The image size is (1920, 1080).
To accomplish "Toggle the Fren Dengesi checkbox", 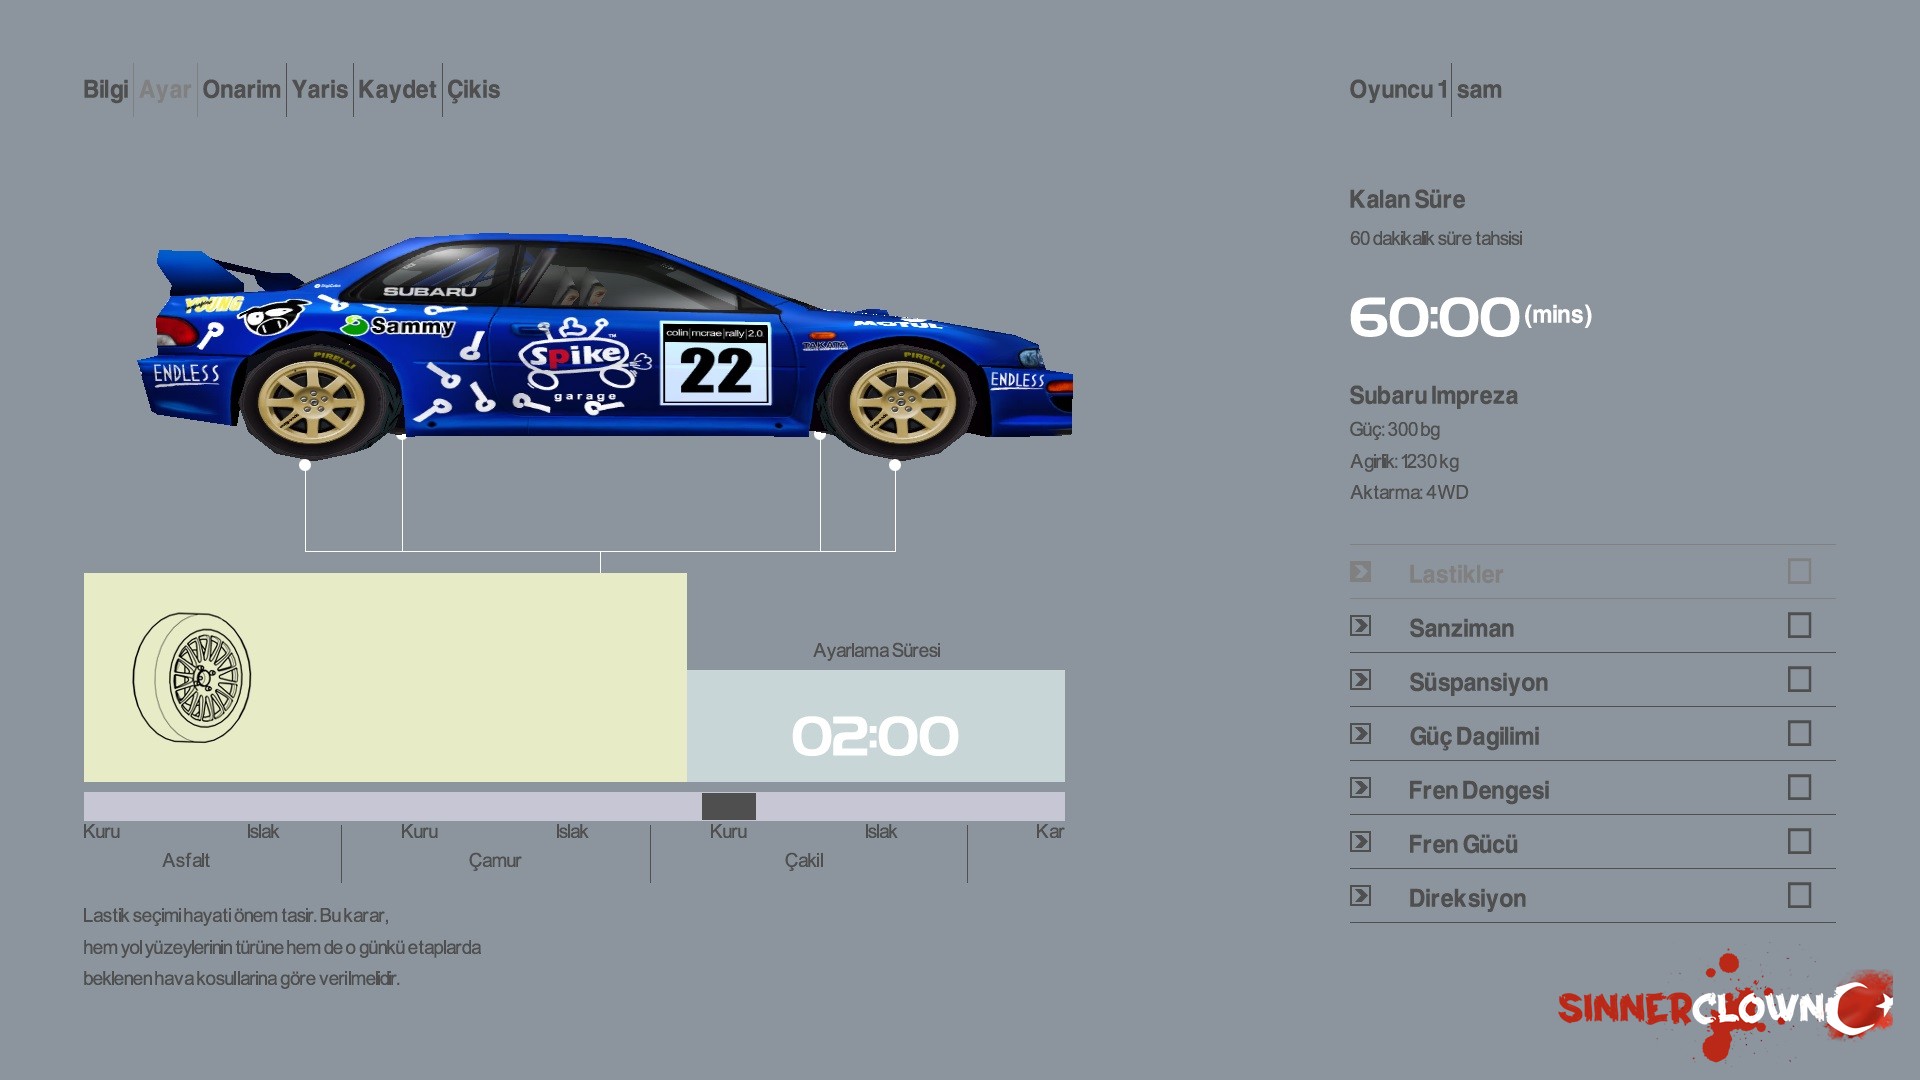I will 1799,787.
